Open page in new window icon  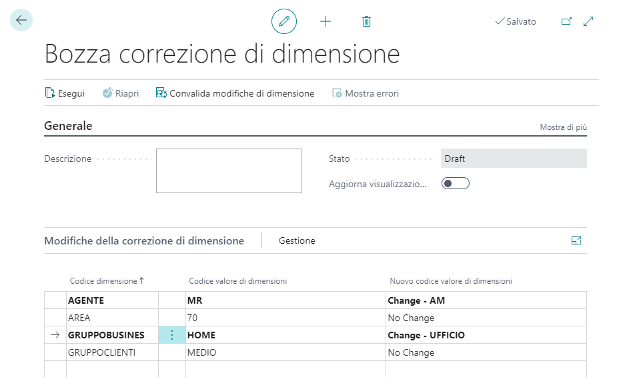[x=566, y=21]
